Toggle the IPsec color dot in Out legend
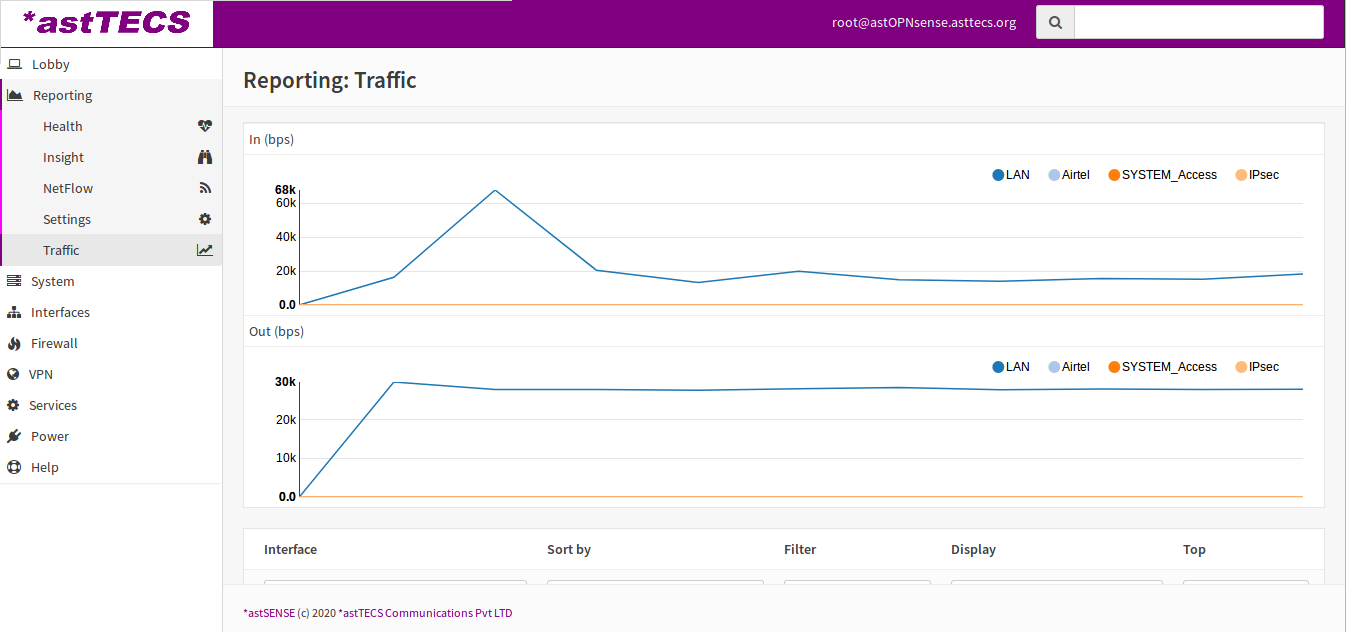Screen dimensions: 1346x632 click(x=1241, y=367)
